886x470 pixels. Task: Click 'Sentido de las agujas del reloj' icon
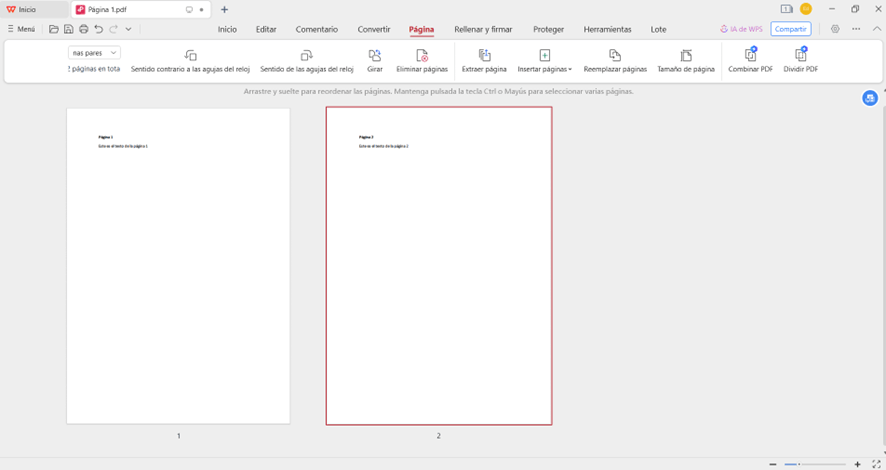coord(307,56)
